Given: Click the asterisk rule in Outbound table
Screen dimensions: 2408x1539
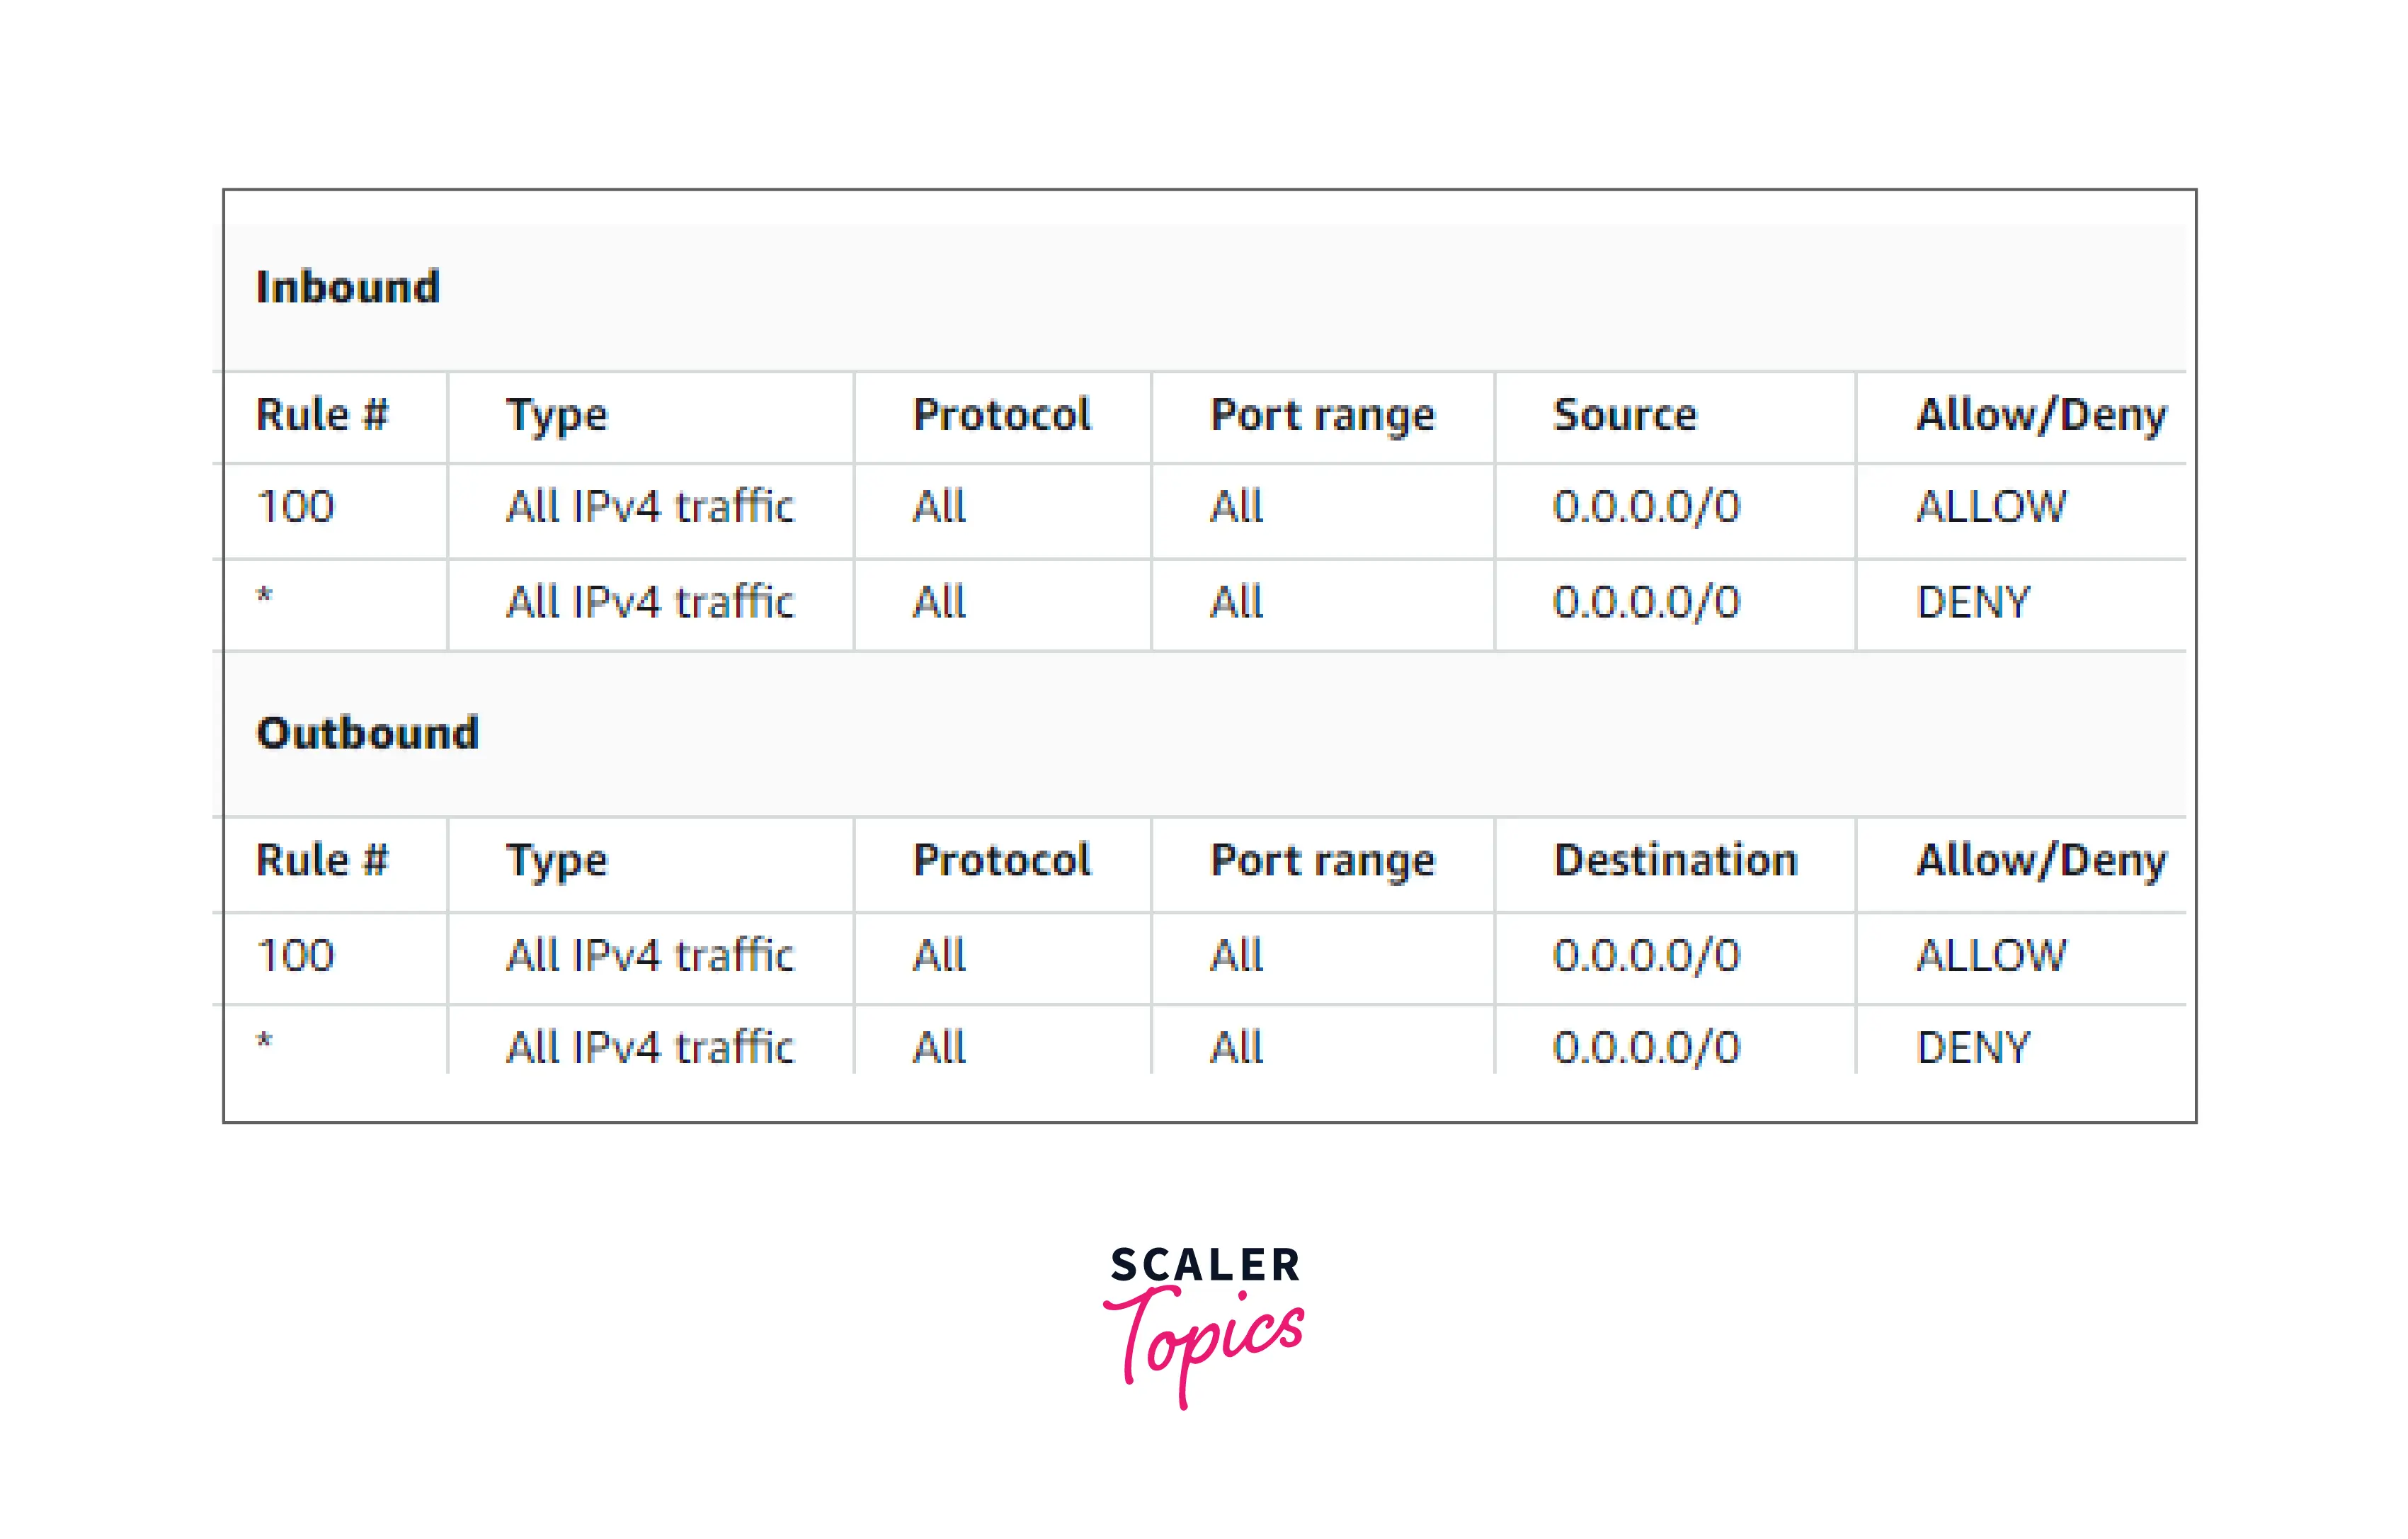Looking at the screenshot, I should pyautogui.click(x=264, y=1042).
